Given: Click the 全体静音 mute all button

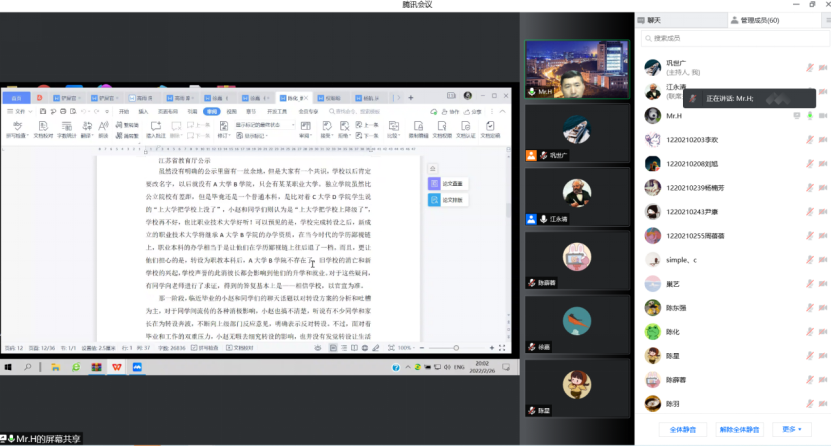Looking at the screenshot, I should (x=682, y=429).
